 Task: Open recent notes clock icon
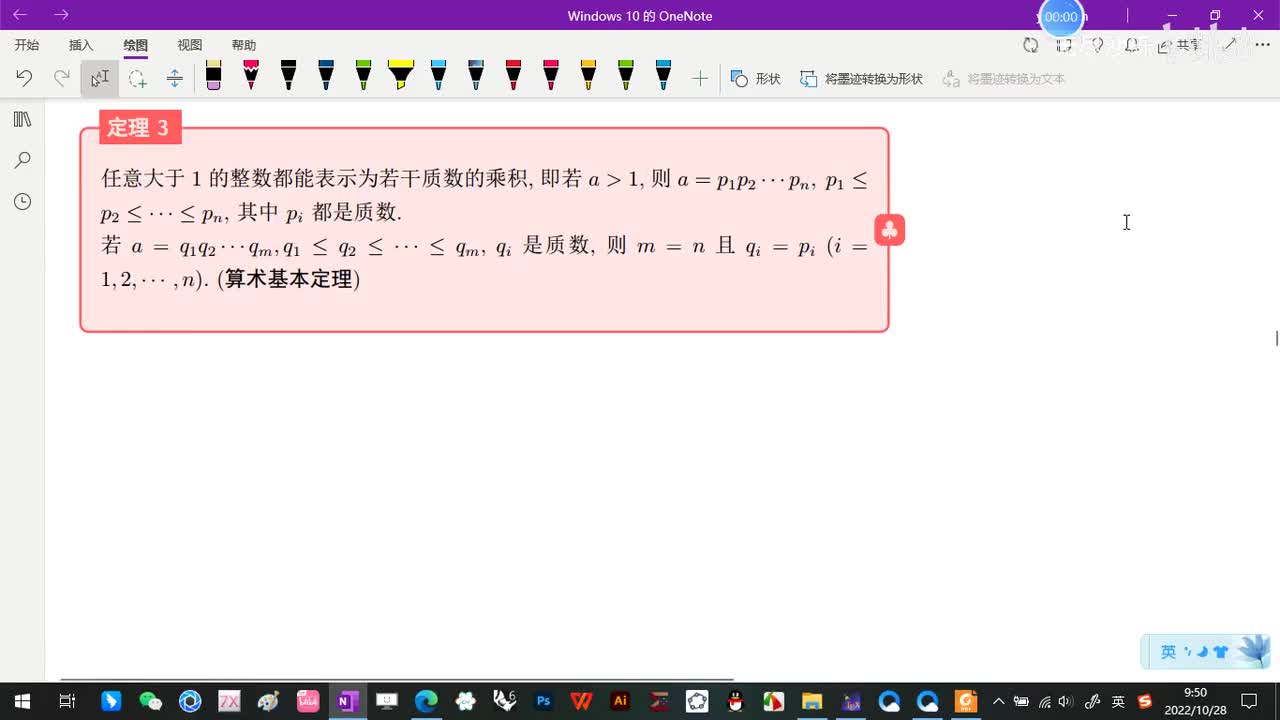coord(22,201)
